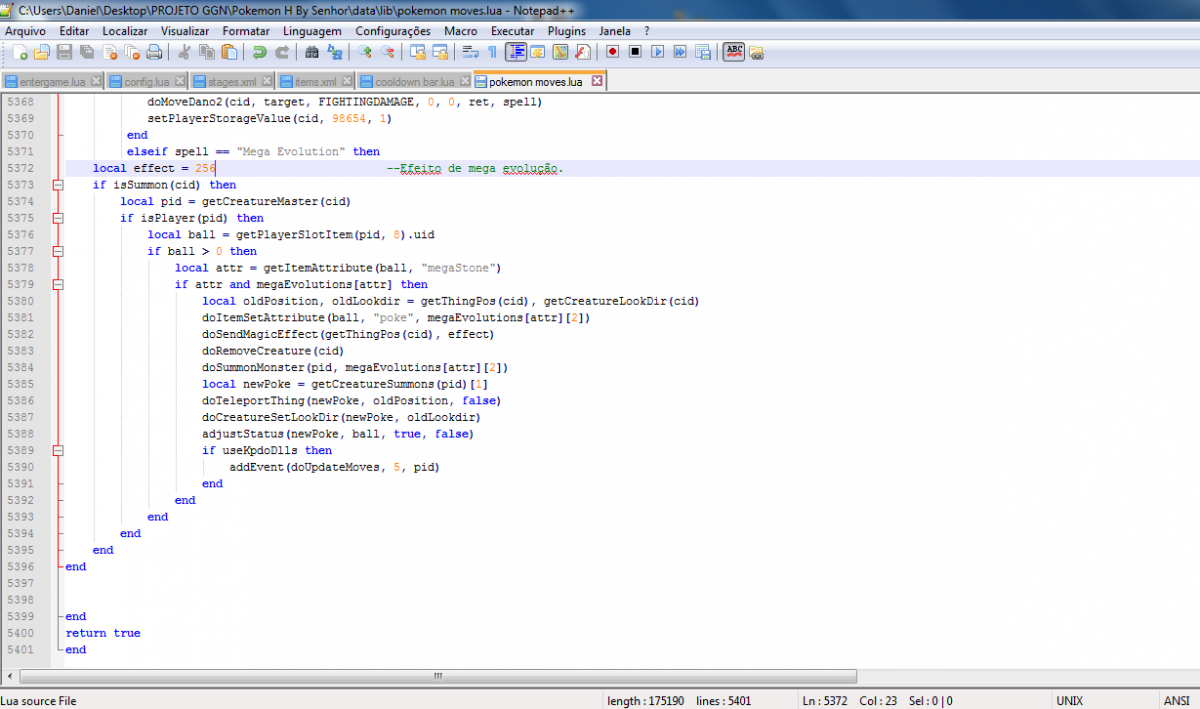Open the Formatar menu
Image resolution: width=1200 pixels, height=709 pixels.
(x=246, y=31)
